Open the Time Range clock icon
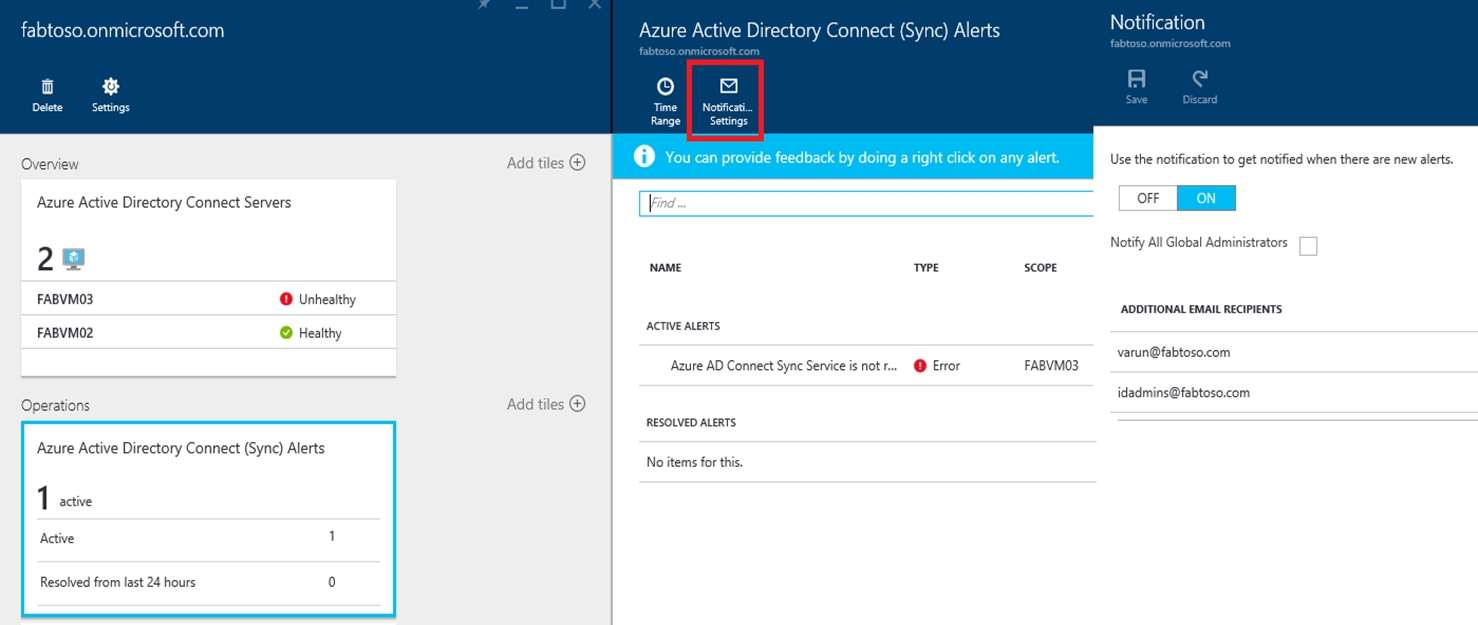Screen dimensions: 1478x625 click(x=665, y=87)
